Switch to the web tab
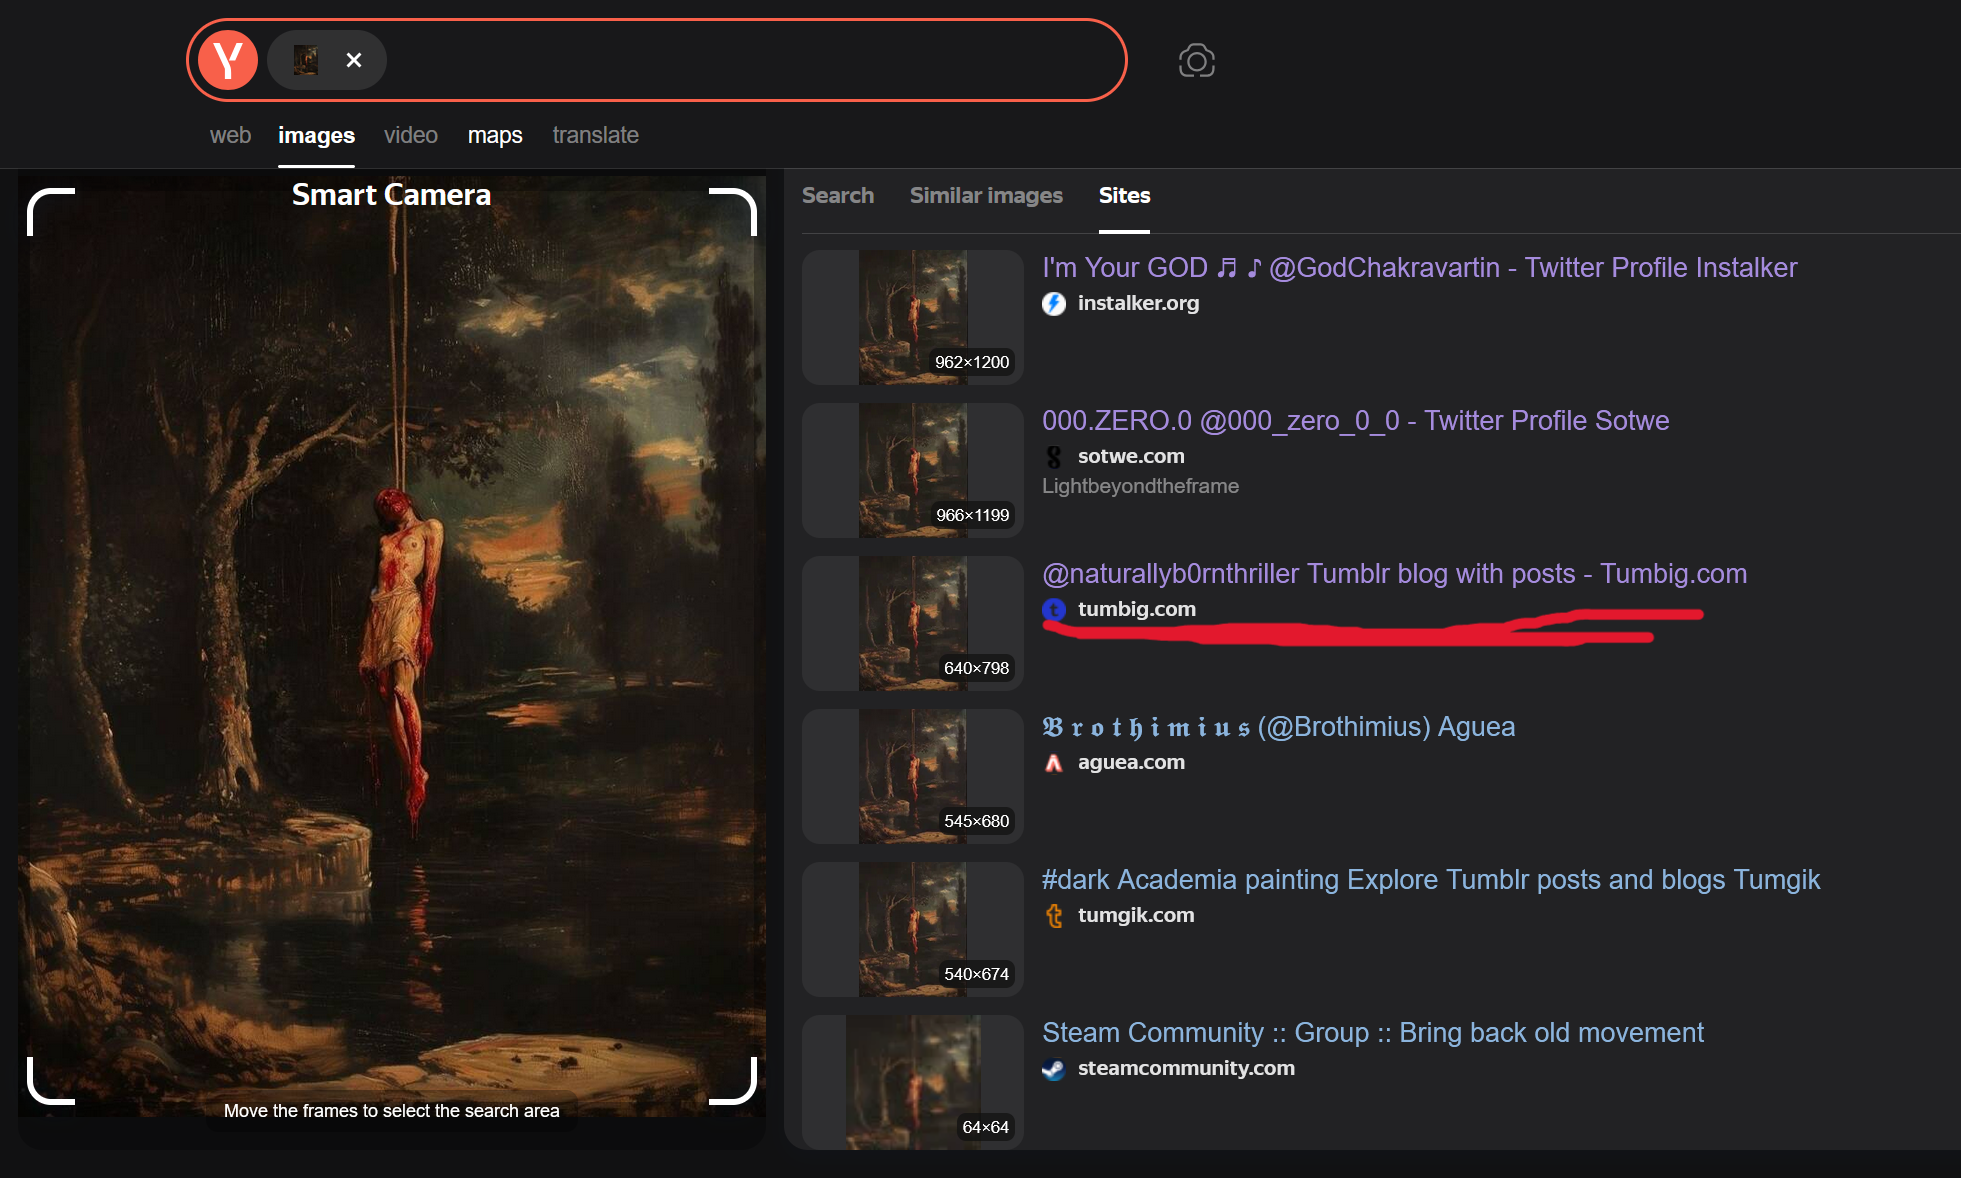Image resolution: width=1961 pixels, height=1178 pixels. pyautogui.click(x=230, y=135)
